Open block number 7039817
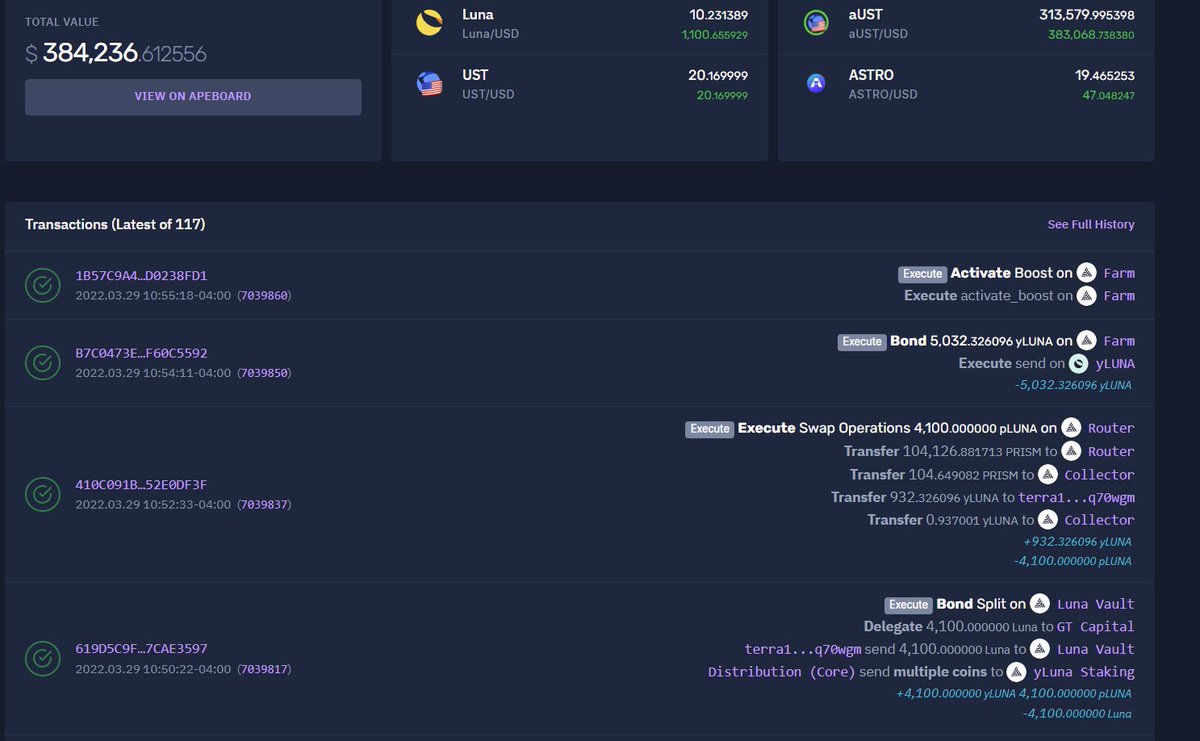The height and width of the screenshot is (741, 1200). point(263,669)
